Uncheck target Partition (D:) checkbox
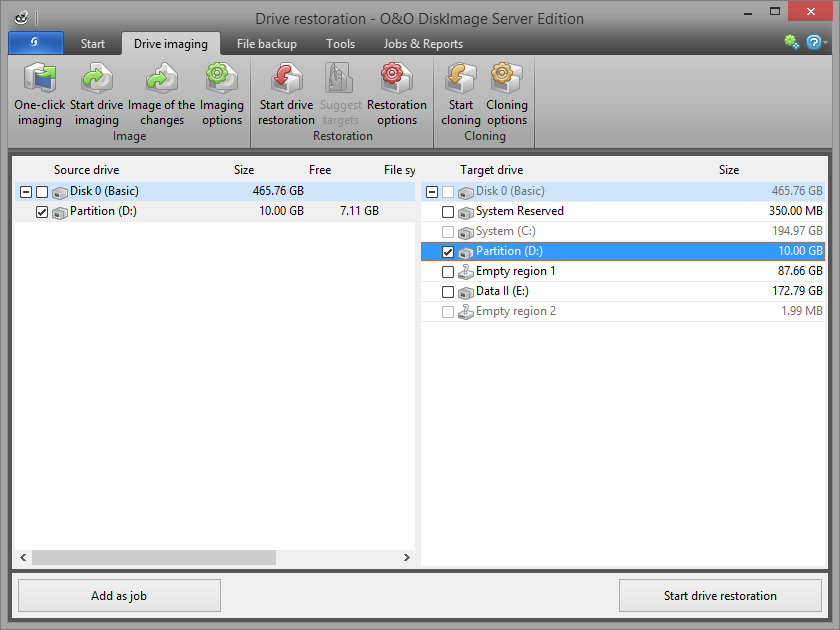The image size is (840, 630). click(x=448, y=252)
